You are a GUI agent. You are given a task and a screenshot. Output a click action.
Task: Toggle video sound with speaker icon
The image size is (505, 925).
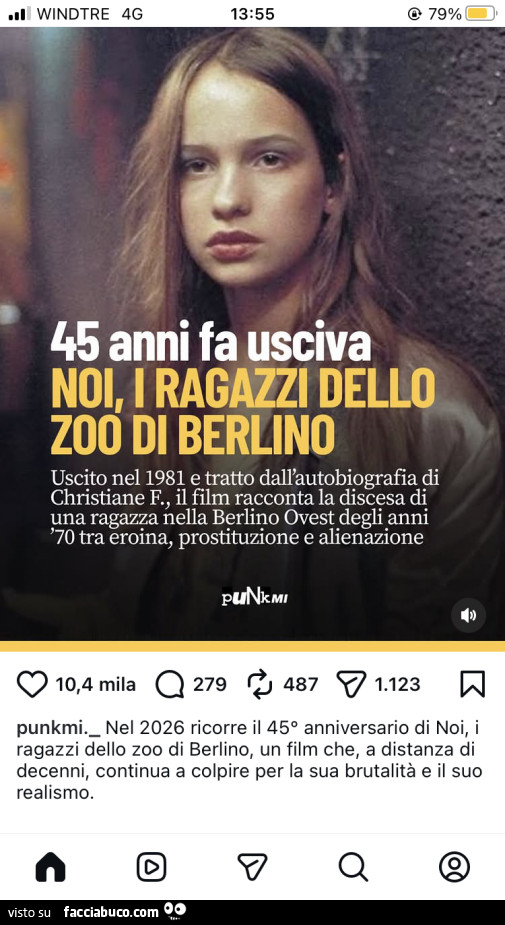pyautogui.click(x=468, y=616)
